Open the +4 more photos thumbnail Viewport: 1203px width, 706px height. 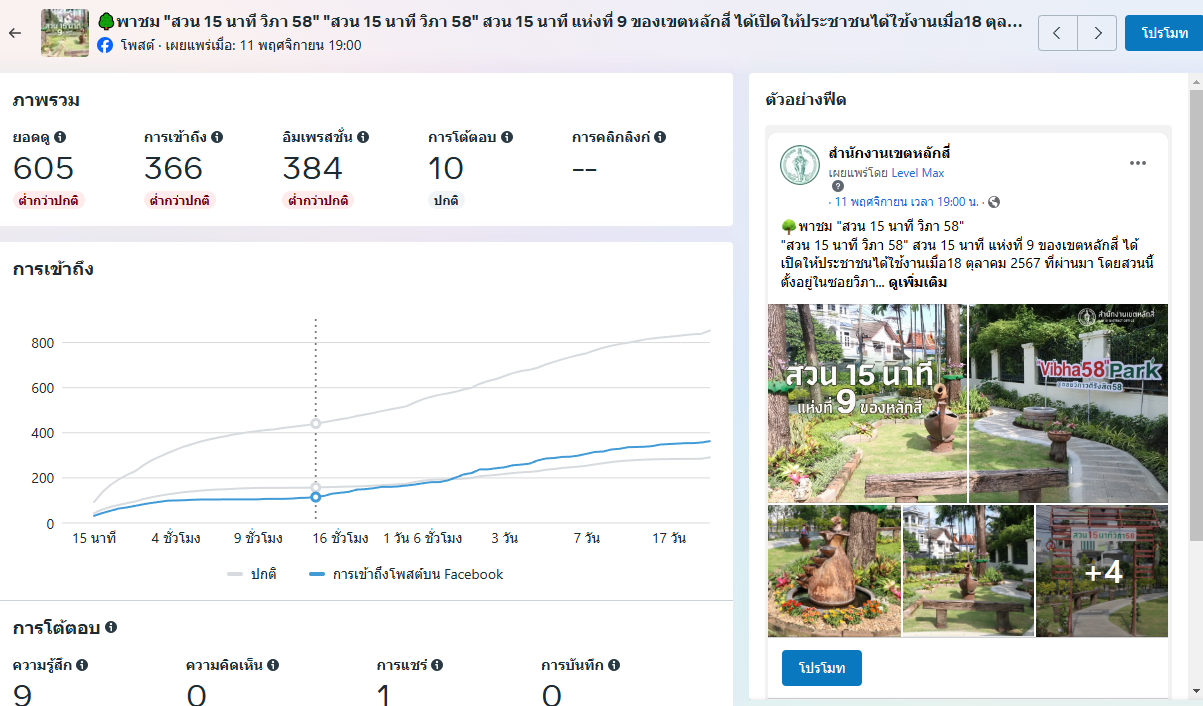pyautogui.click(x=1102, y=571)
